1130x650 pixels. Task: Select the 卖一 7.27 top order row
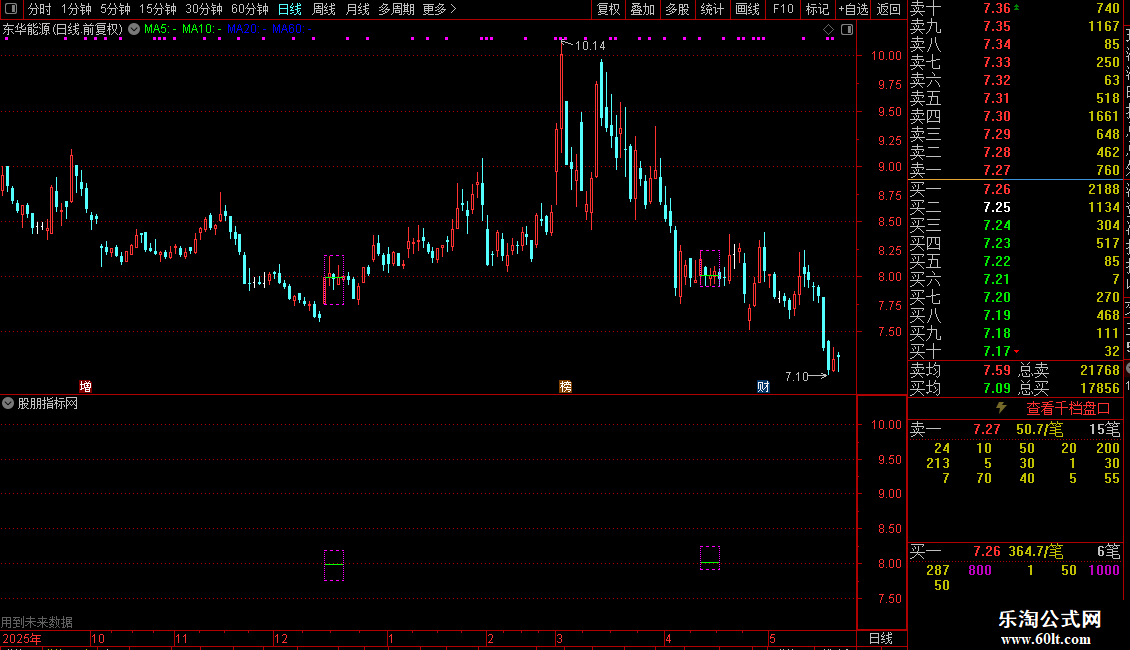pos(1015,170)
